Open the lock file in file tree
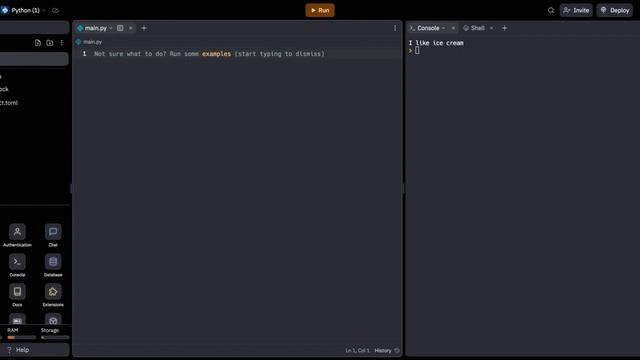The height and width of the screenshot is (360, 640). click(x=4, y=89)
